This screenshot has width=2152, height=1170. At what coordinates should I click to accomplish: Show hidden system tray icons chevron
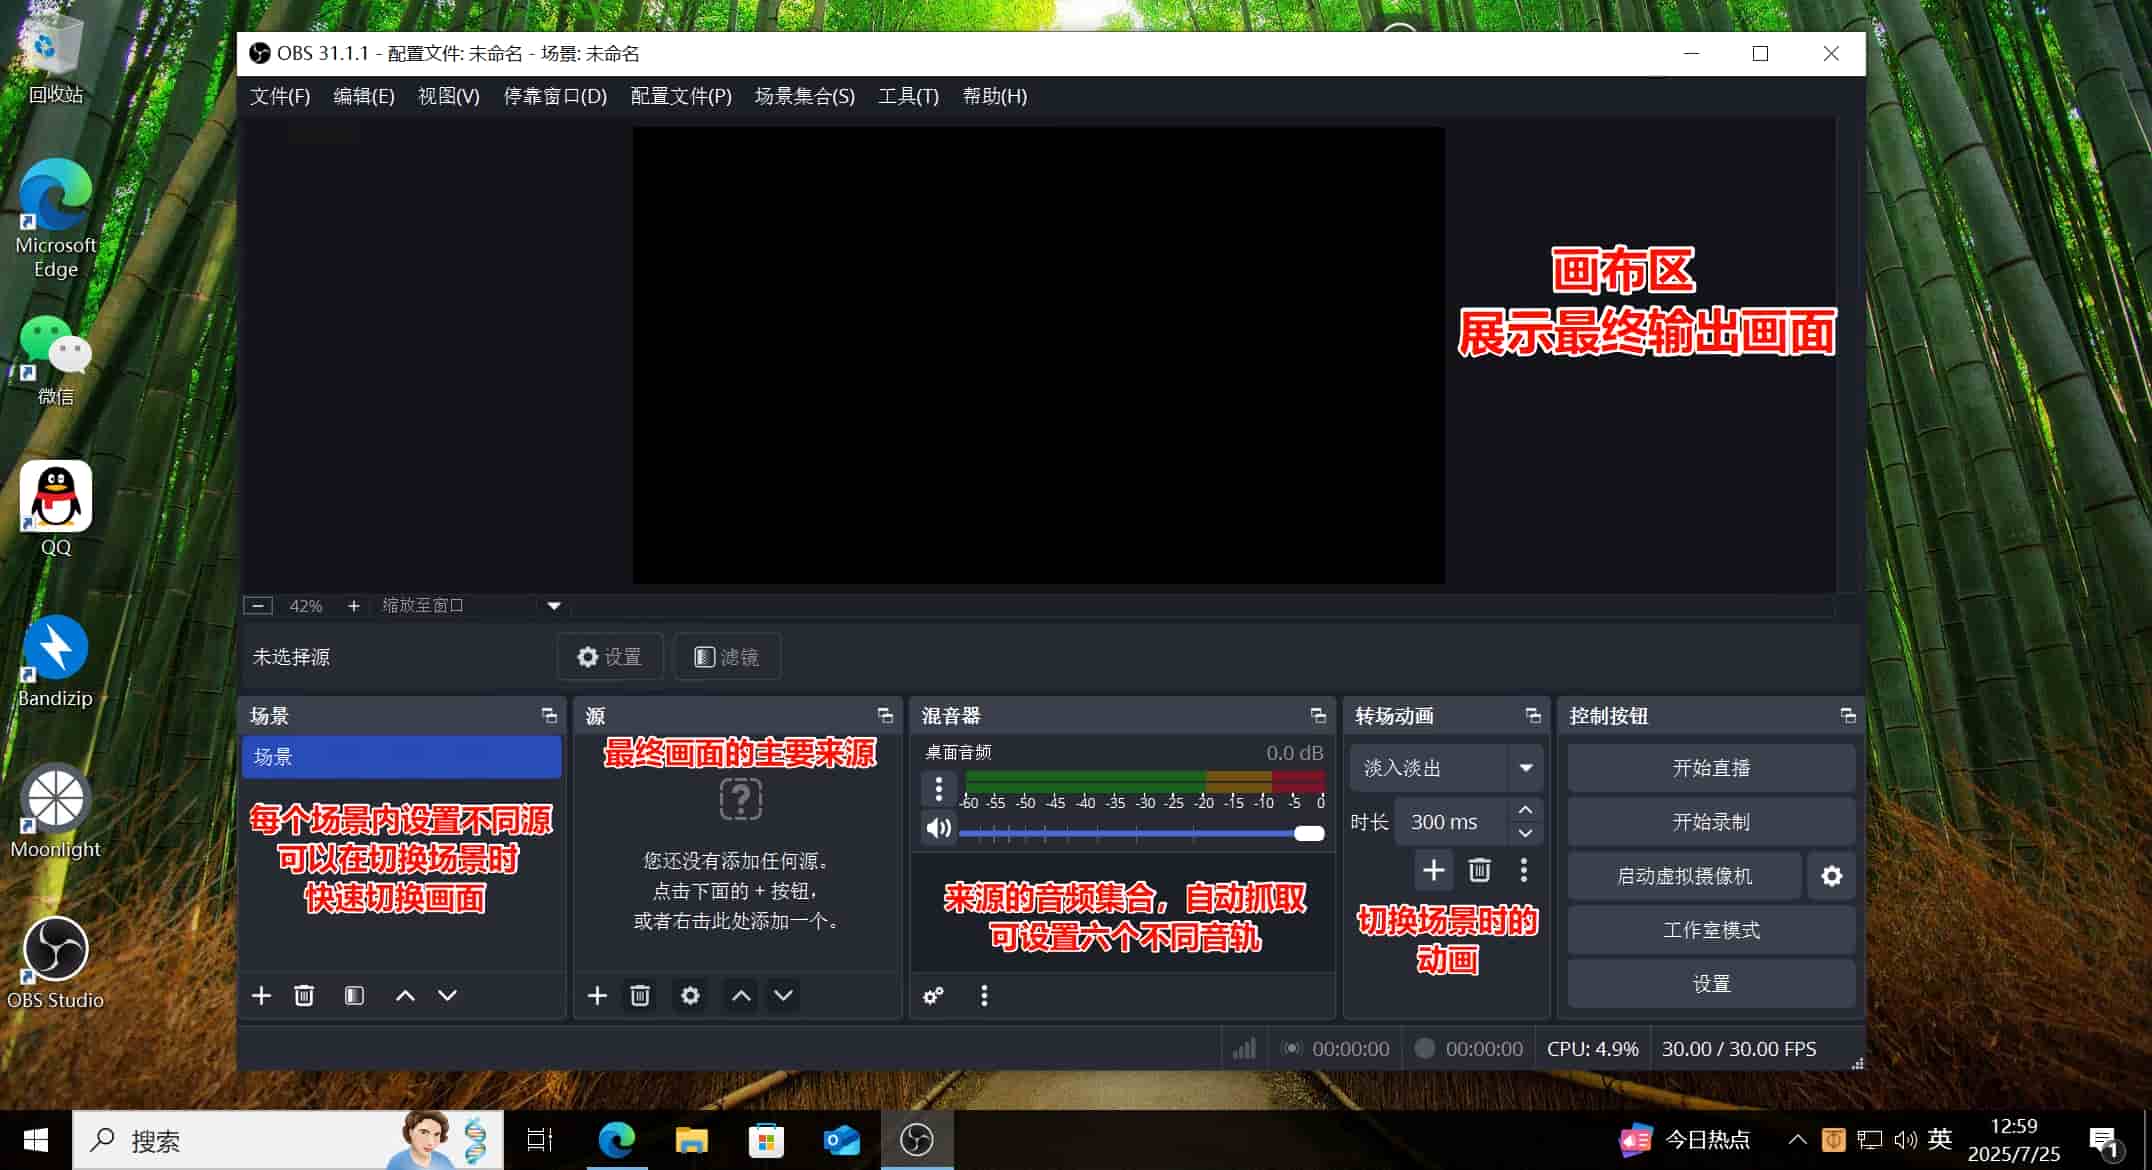1797,1139
